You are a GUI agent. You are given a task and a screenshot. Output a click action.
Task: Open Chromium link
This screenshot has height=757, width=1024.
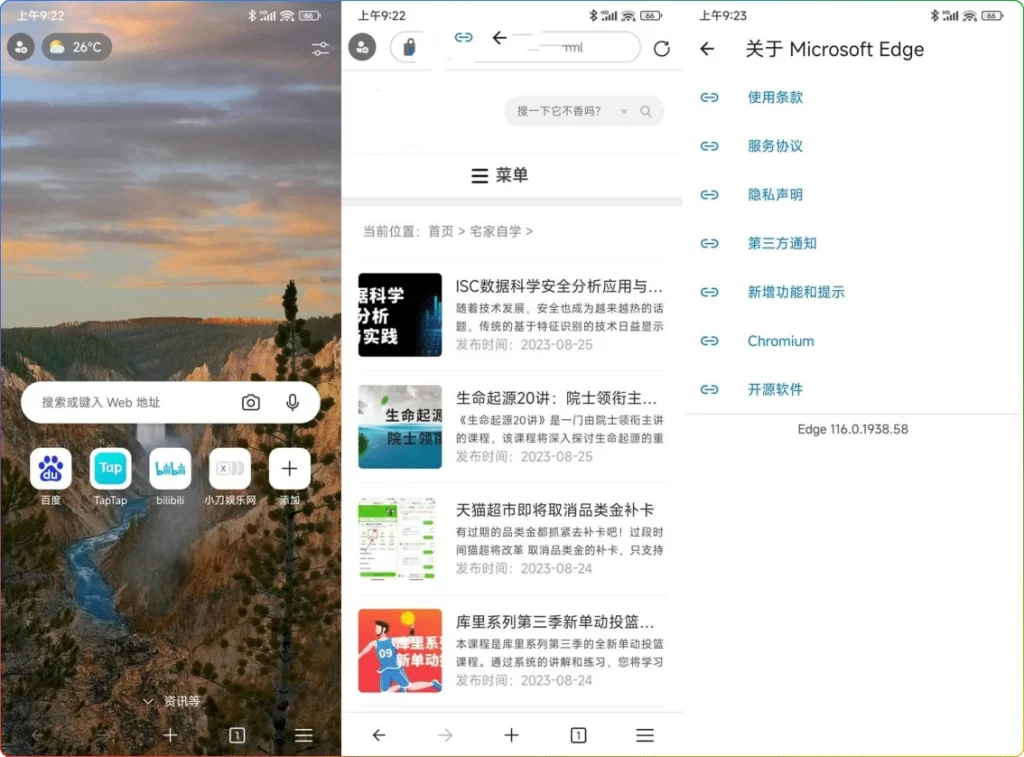click(781, 341)
